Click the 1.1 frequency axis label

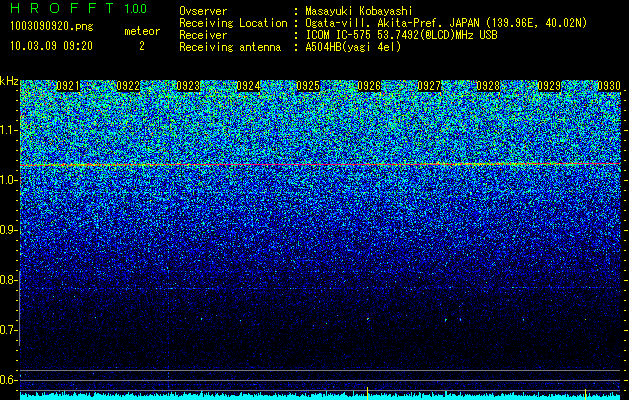click(x=8, y=131)
